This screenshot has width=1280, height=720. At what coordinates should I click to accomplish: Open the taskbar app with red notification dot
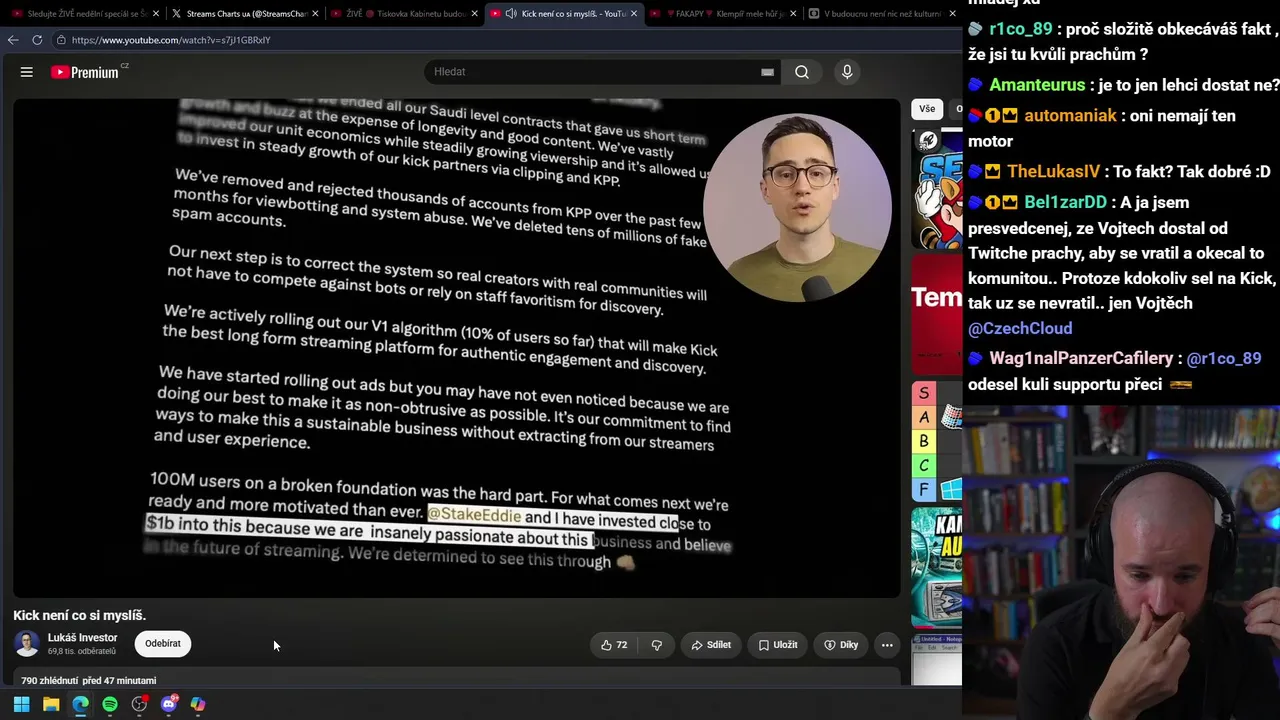(x=139, y=704)
